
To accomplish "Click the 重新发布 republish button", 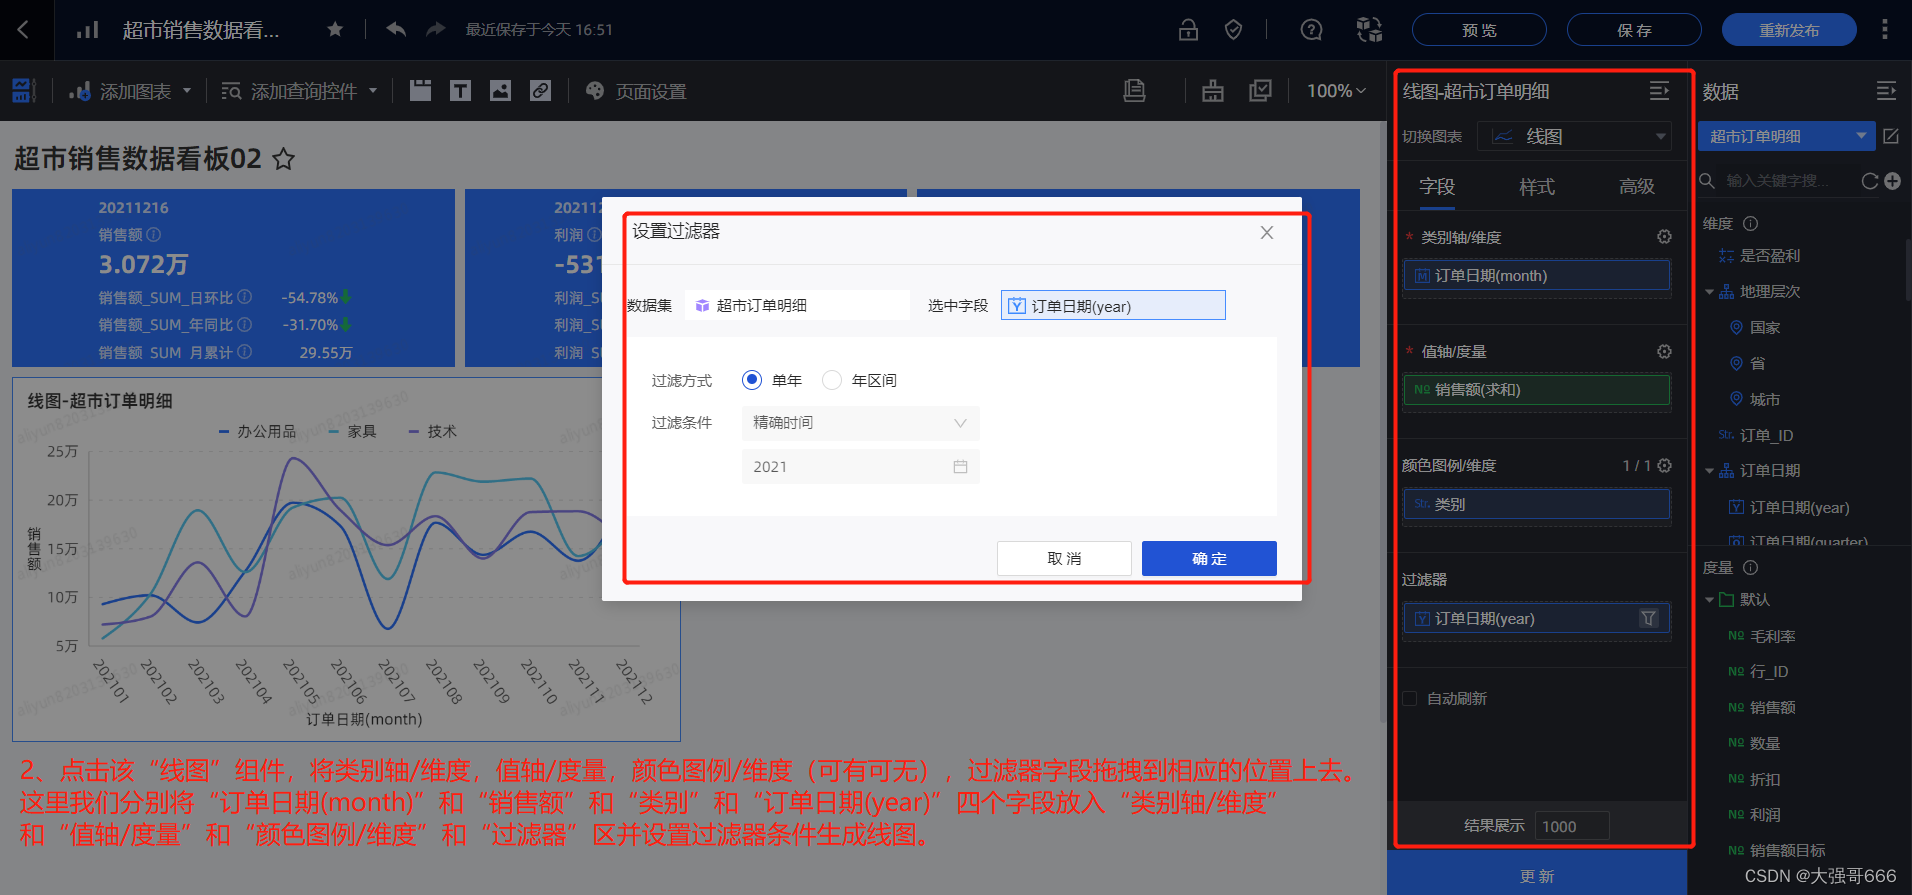I will pyautogui.click(x=1789, y=30).
